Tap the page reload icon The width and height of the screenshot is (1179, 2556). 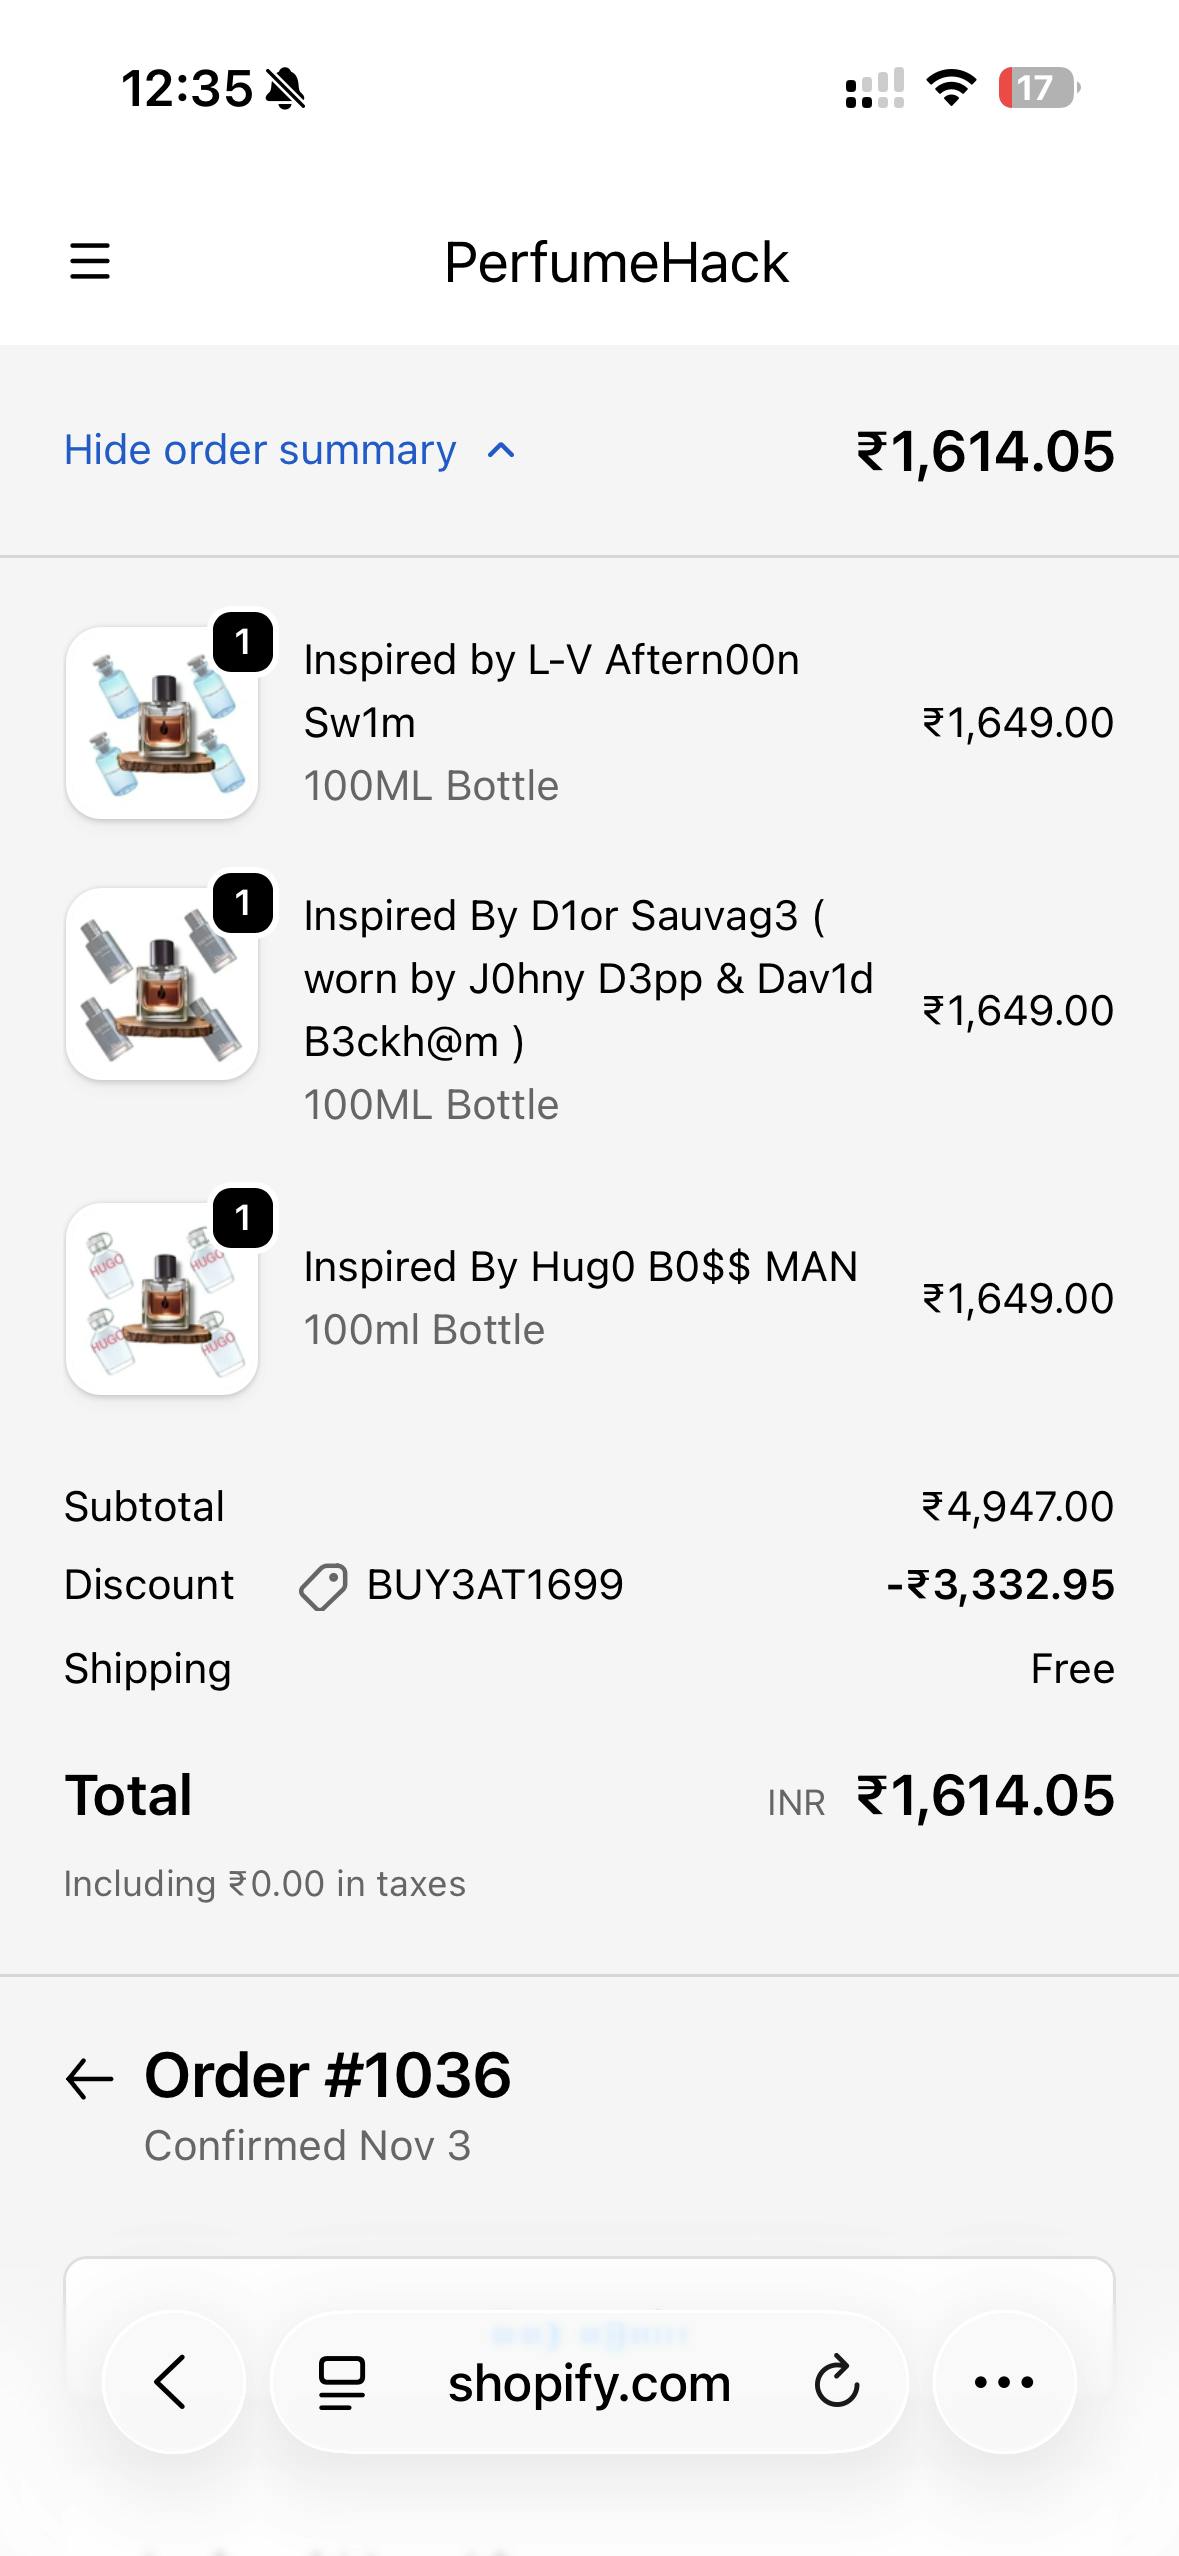pos(836,2382)
